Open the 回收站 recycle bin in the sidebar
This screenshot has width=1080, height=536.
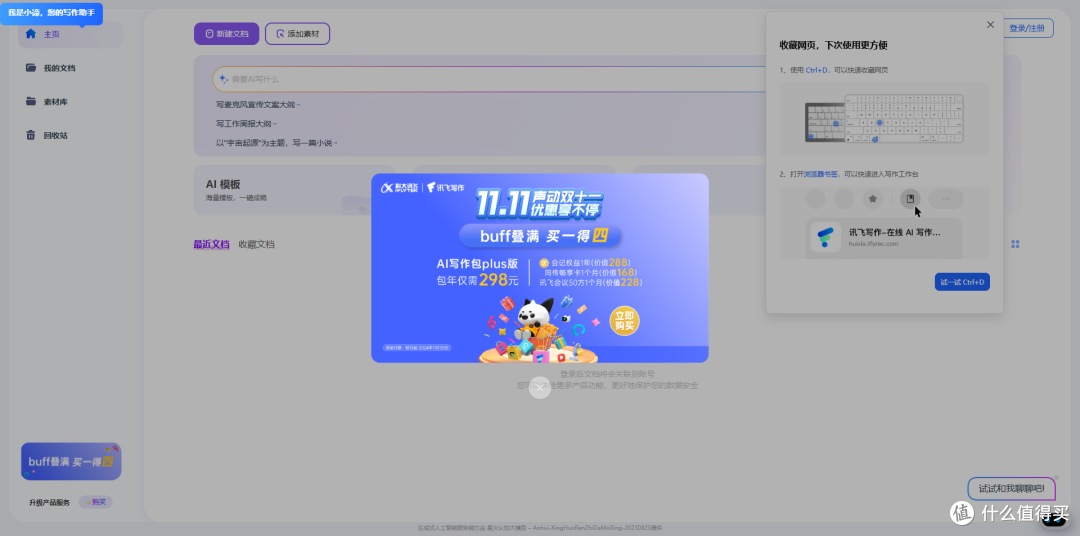pyautogui.click(x=55, y=136)
